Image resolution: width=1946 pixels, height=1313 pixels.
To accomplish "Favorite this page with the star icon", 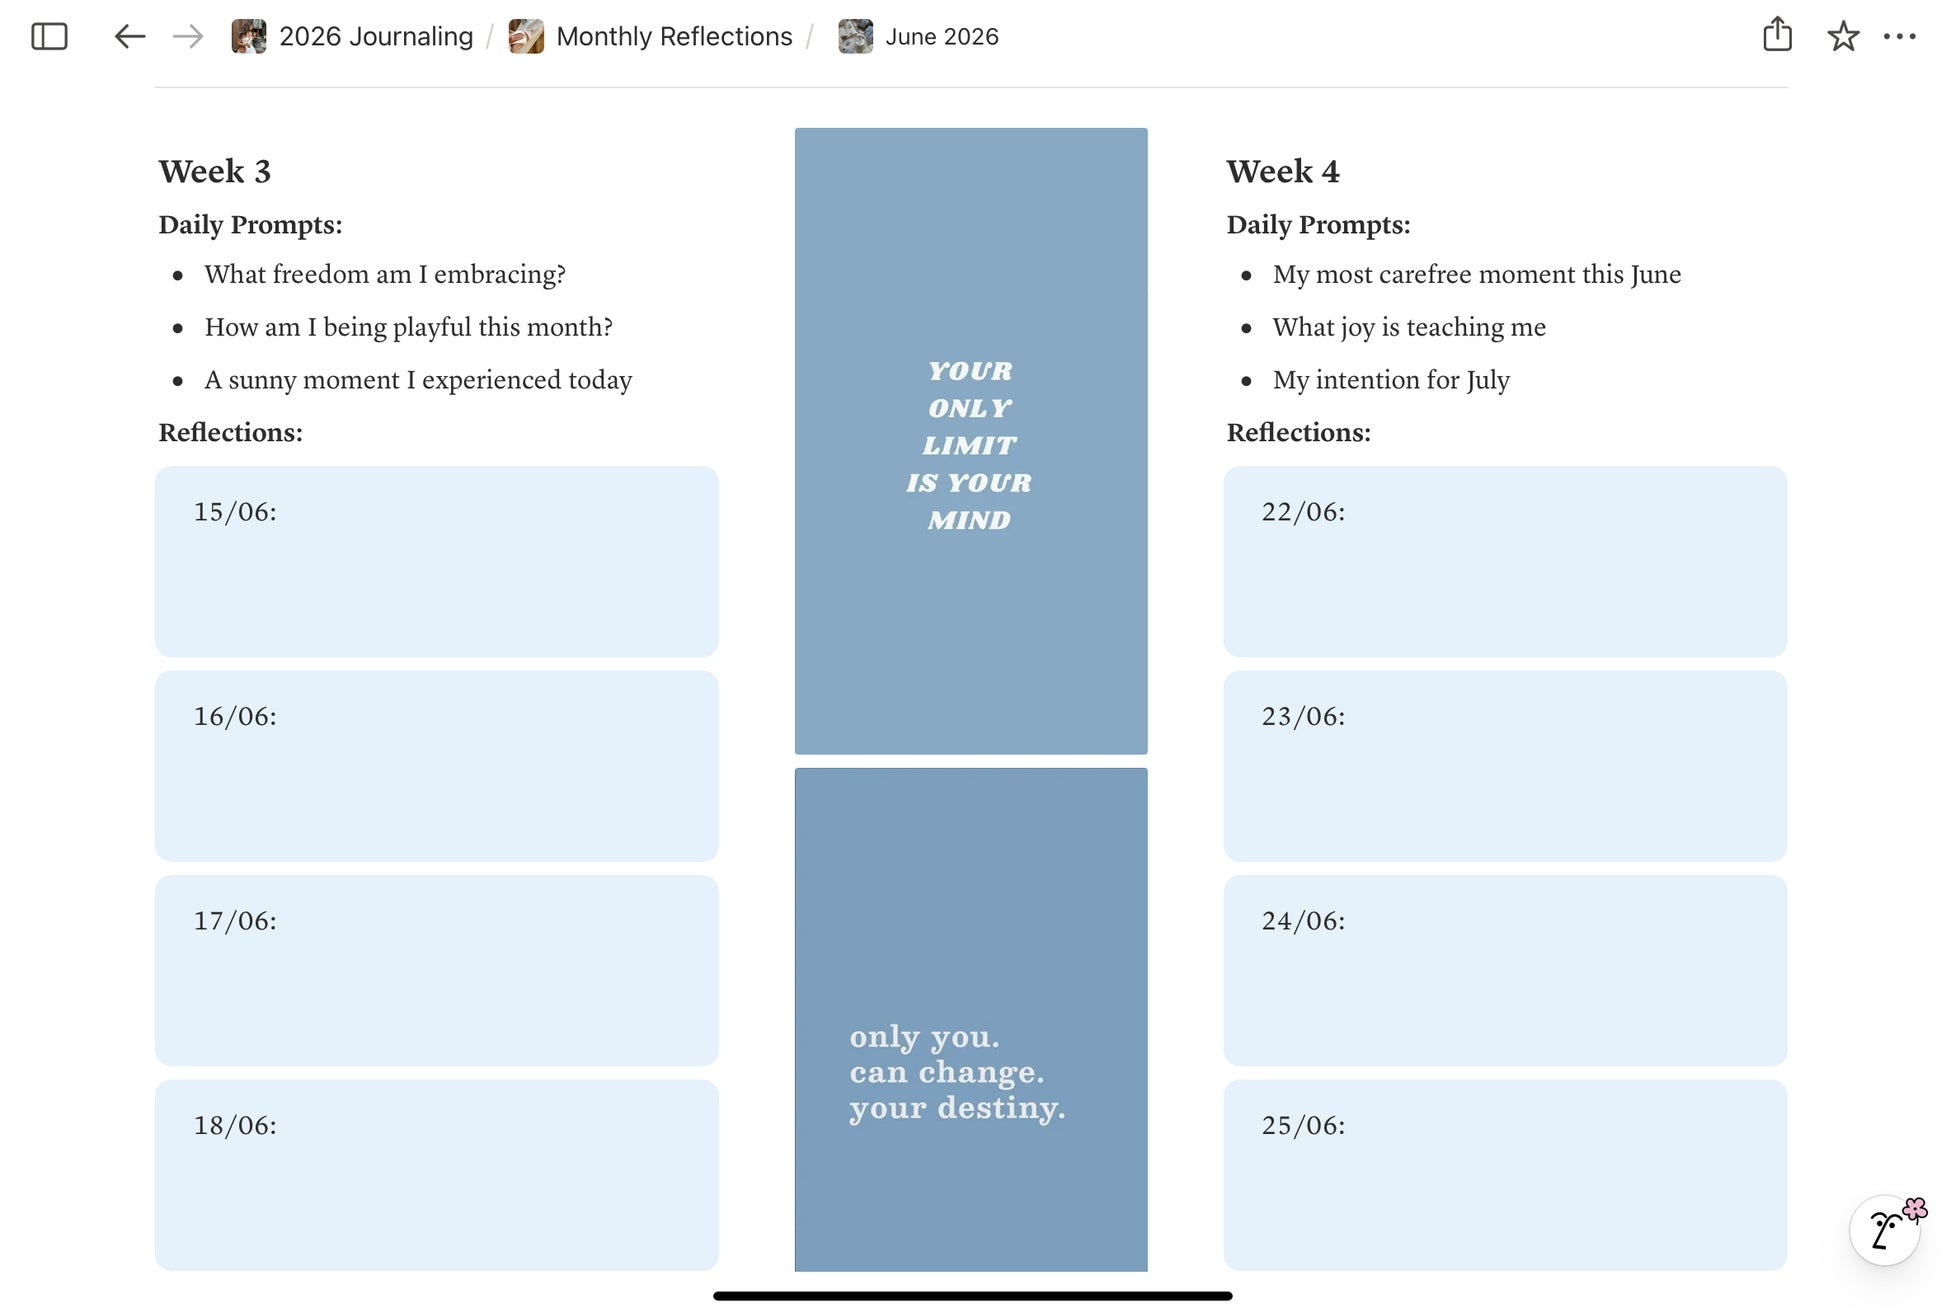I will [x=1842, y=37].
